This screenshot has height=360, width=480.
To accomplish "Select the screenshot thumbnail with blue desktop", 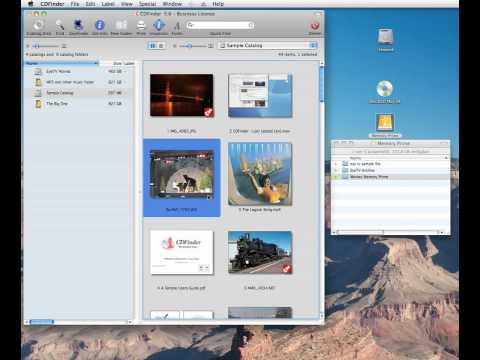I will click(x=260, y=95).
